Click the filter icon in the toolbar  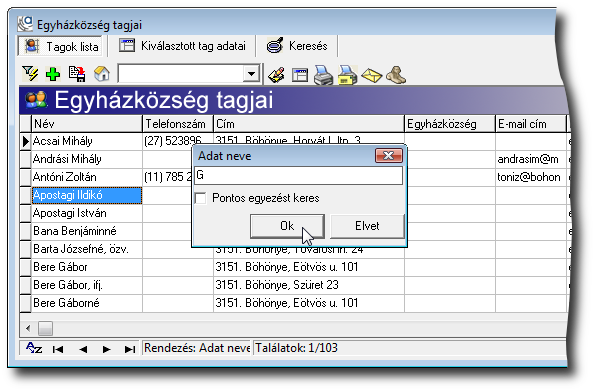pos(30,74)
